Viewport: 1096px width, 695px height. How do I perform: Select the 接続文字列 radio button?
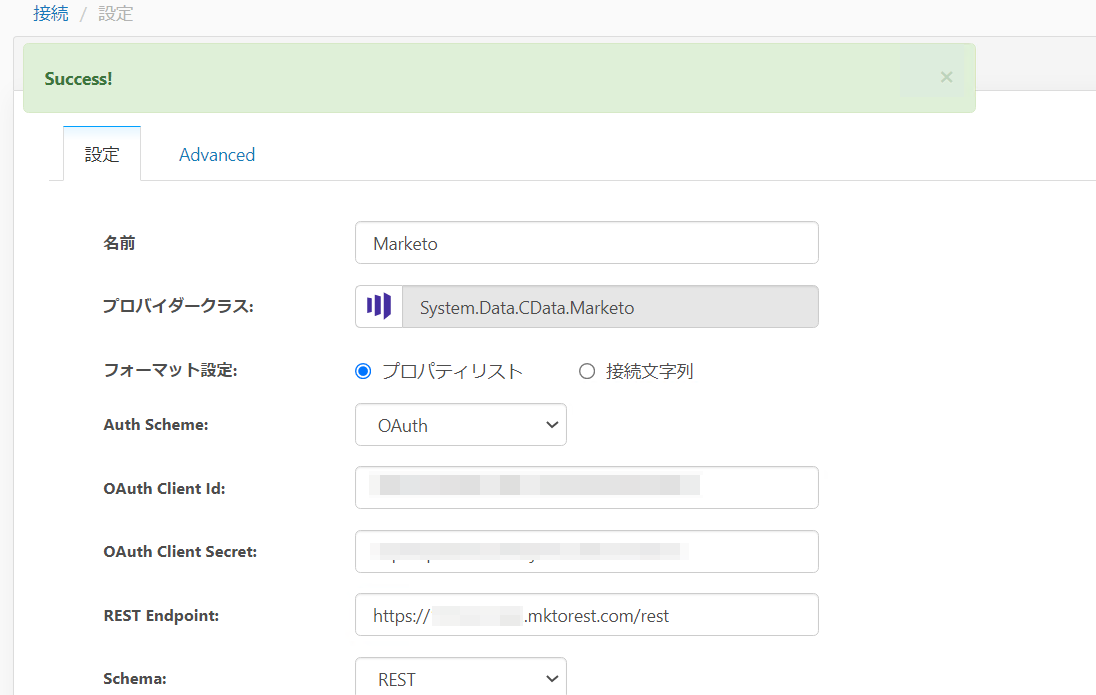click(x=586, y=371)
